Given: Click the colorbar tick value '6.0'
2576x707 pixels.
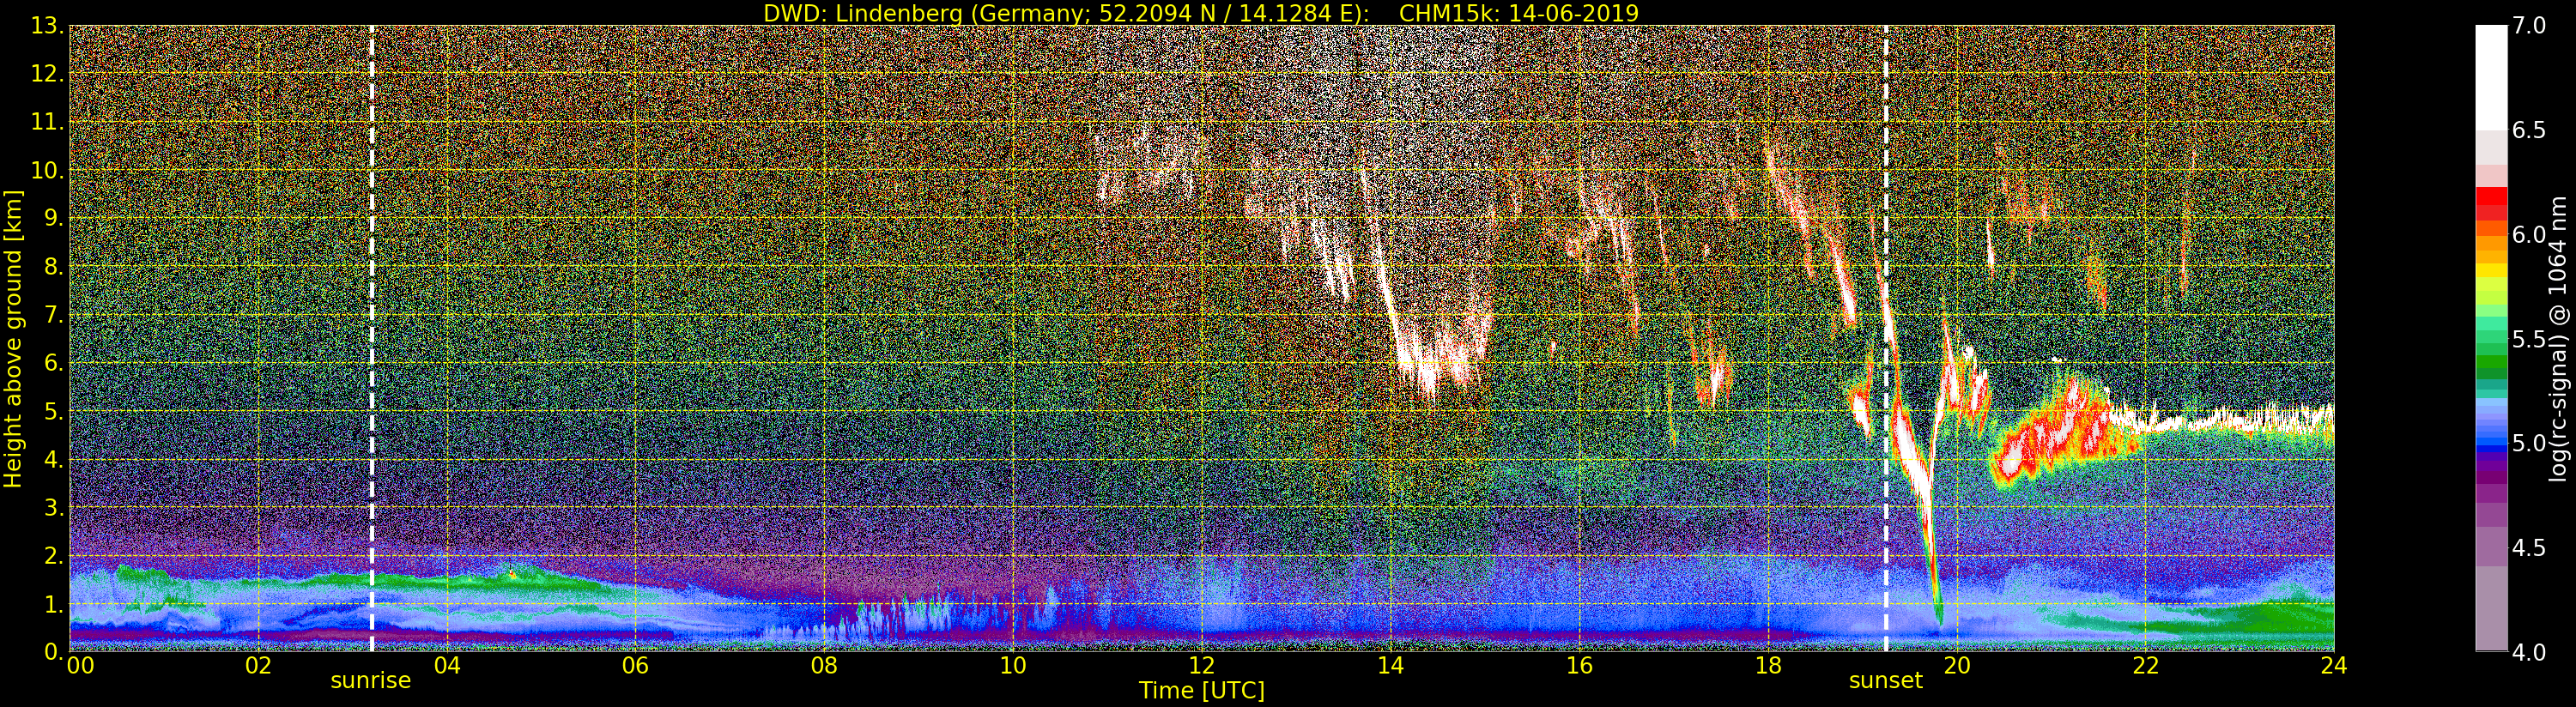Looking at the screenshot, I should tap(2528, 234).
